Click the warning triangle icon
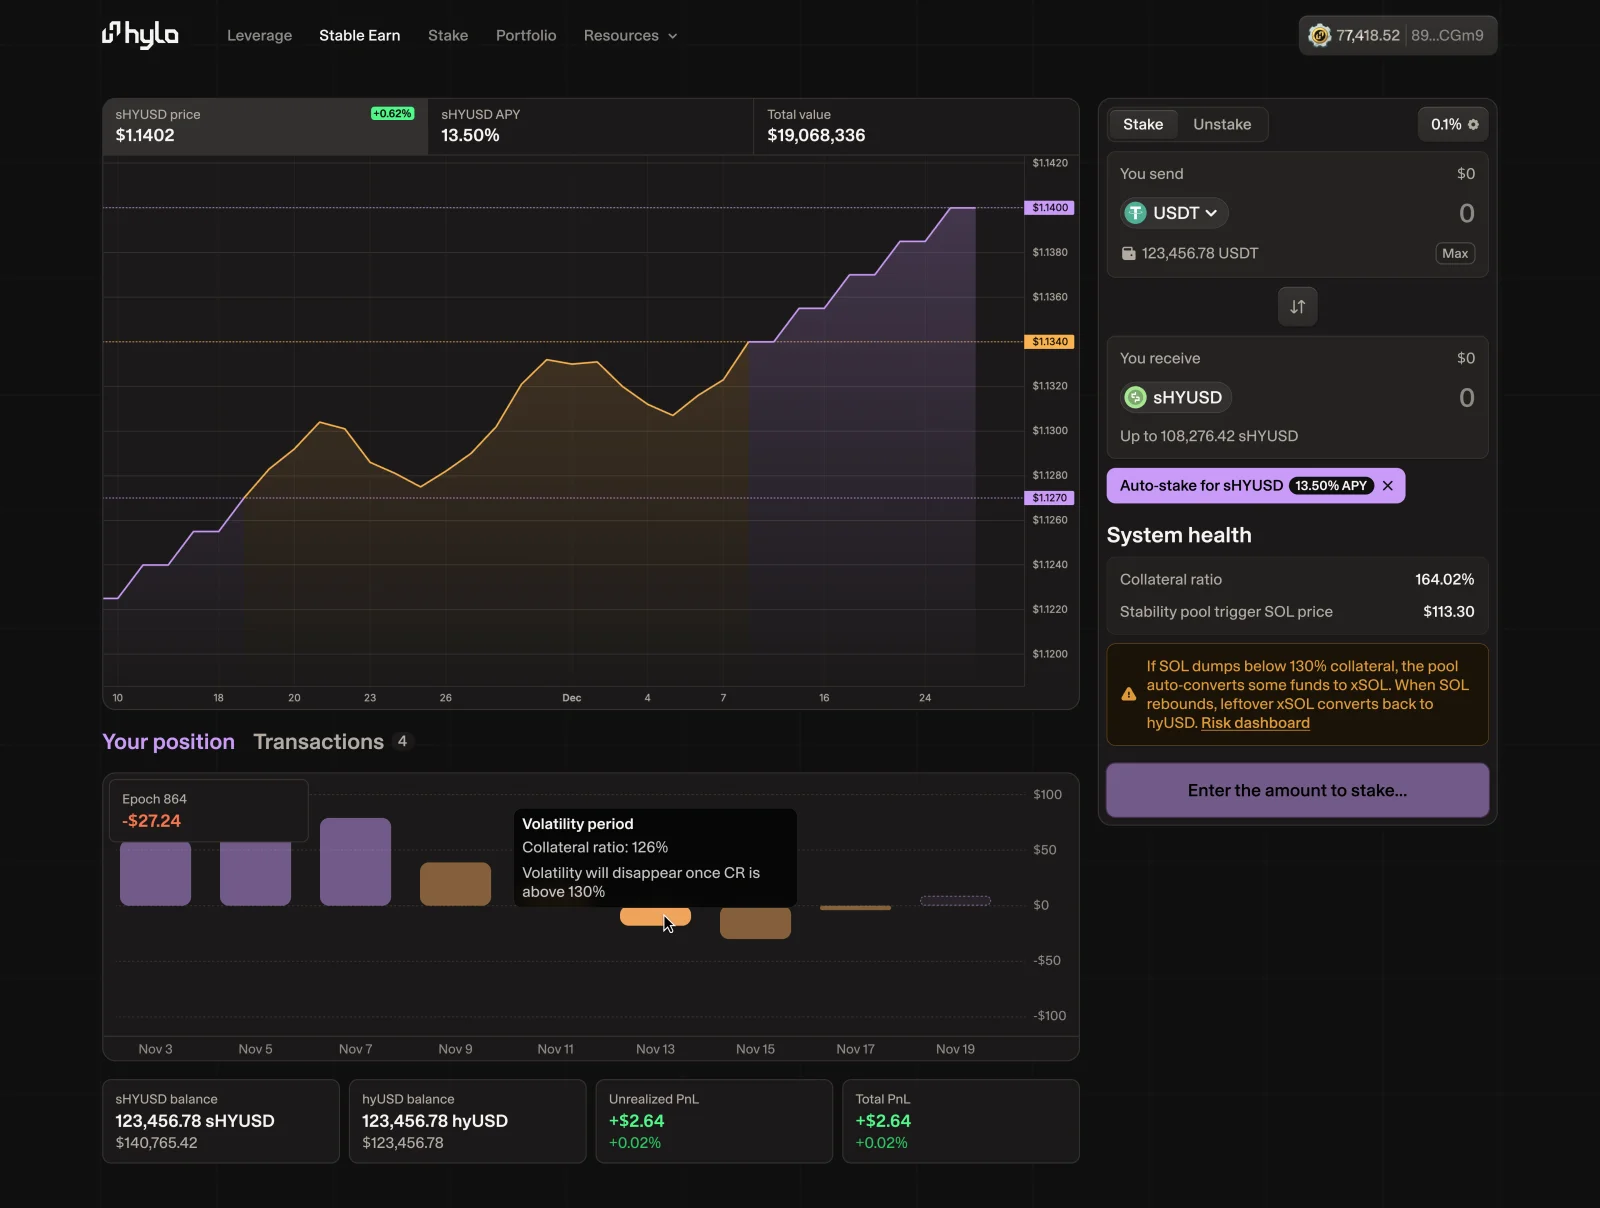Screen dimensions: 1600x1208 tap(1128, 694)
